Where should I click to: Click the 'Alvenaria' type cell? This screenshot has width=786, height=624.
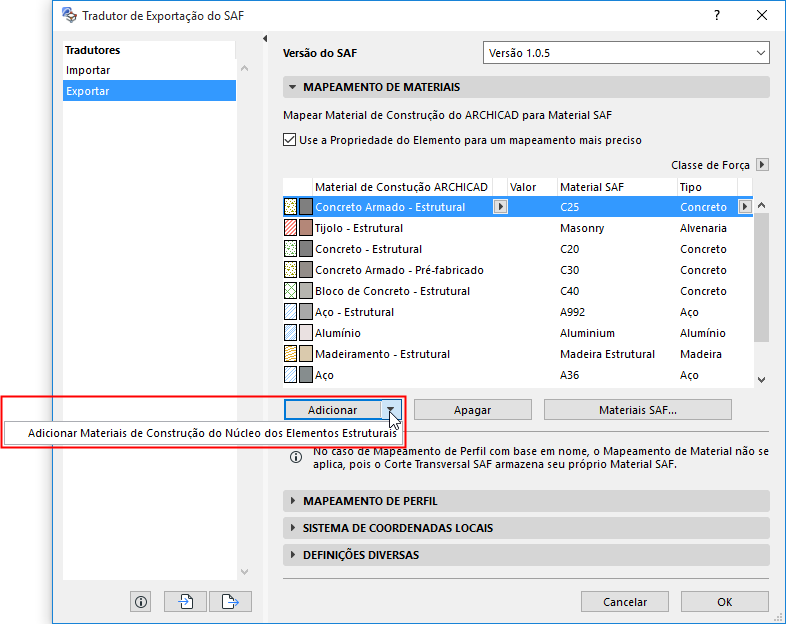point(703,228)
